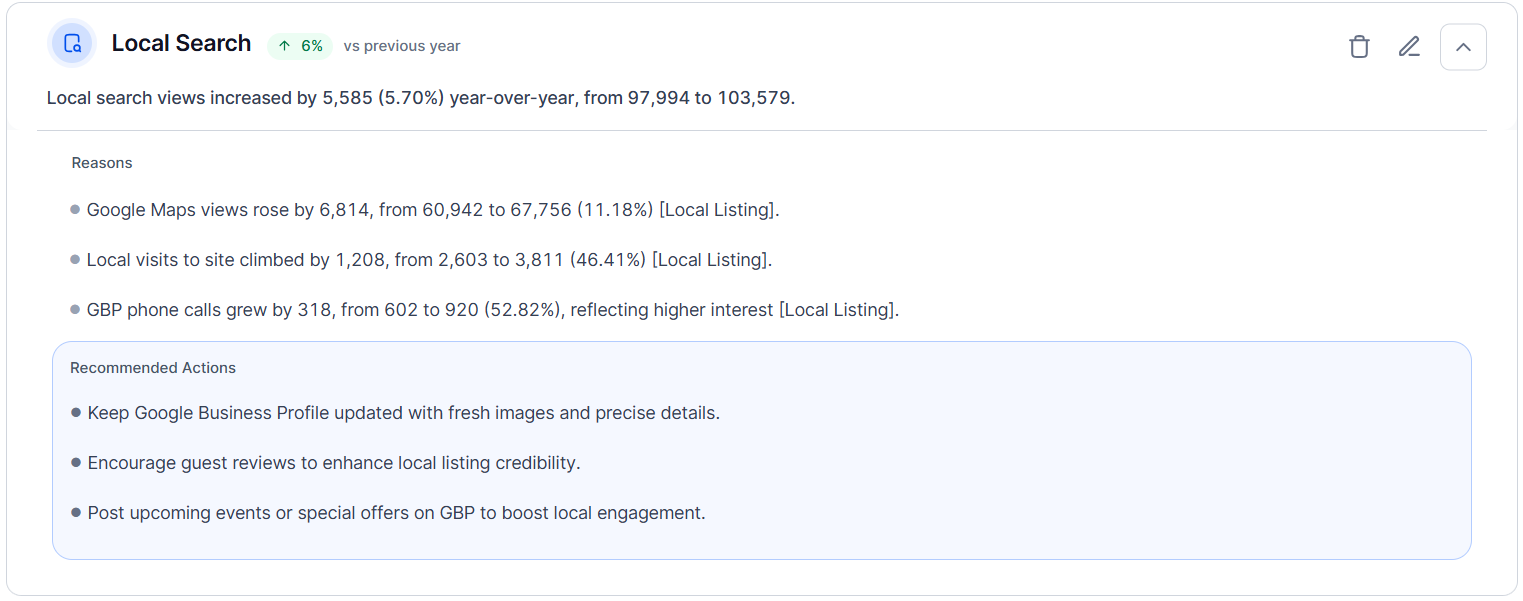
Task: Select the 'Keep Google Business Profile updated' action
Action: point(404,413)
